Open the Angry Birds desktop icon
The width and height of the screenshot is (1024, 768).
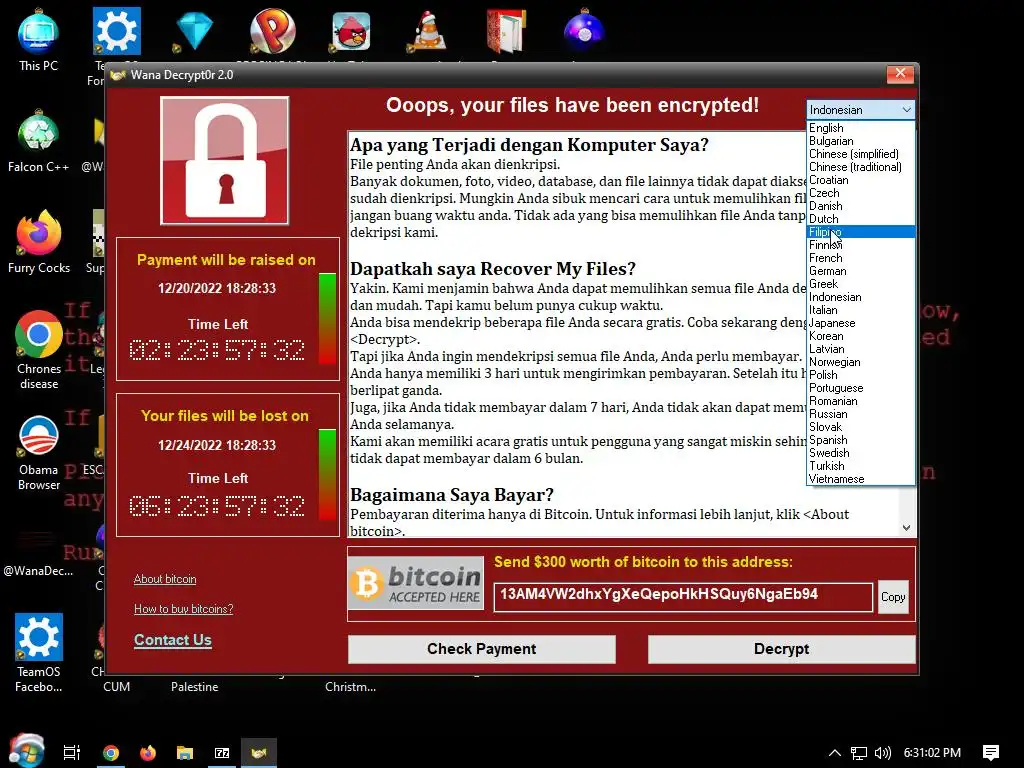tap(351, 31)
